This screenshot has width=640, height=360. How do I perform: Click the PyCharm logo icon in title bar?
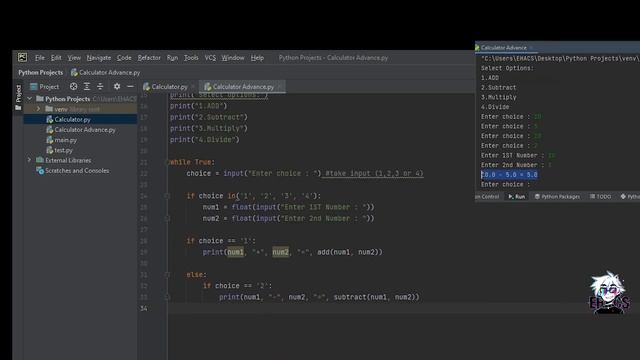[22, 58]
